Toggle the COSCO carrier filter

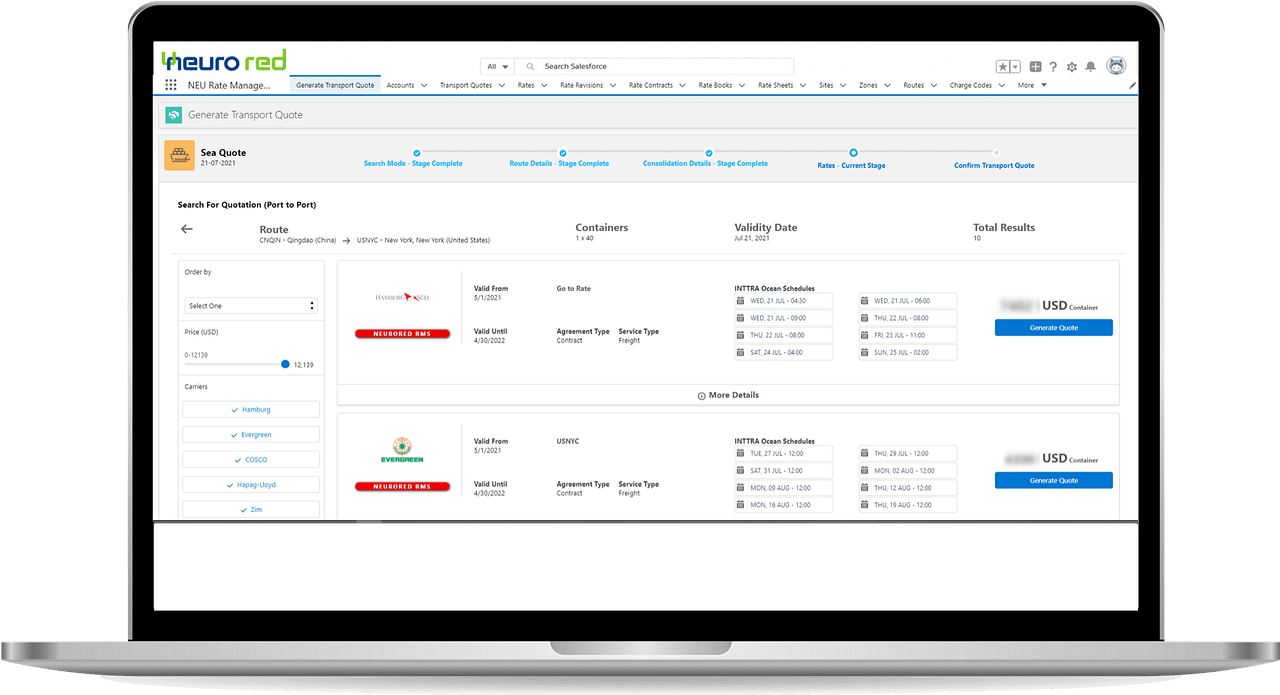251,460
